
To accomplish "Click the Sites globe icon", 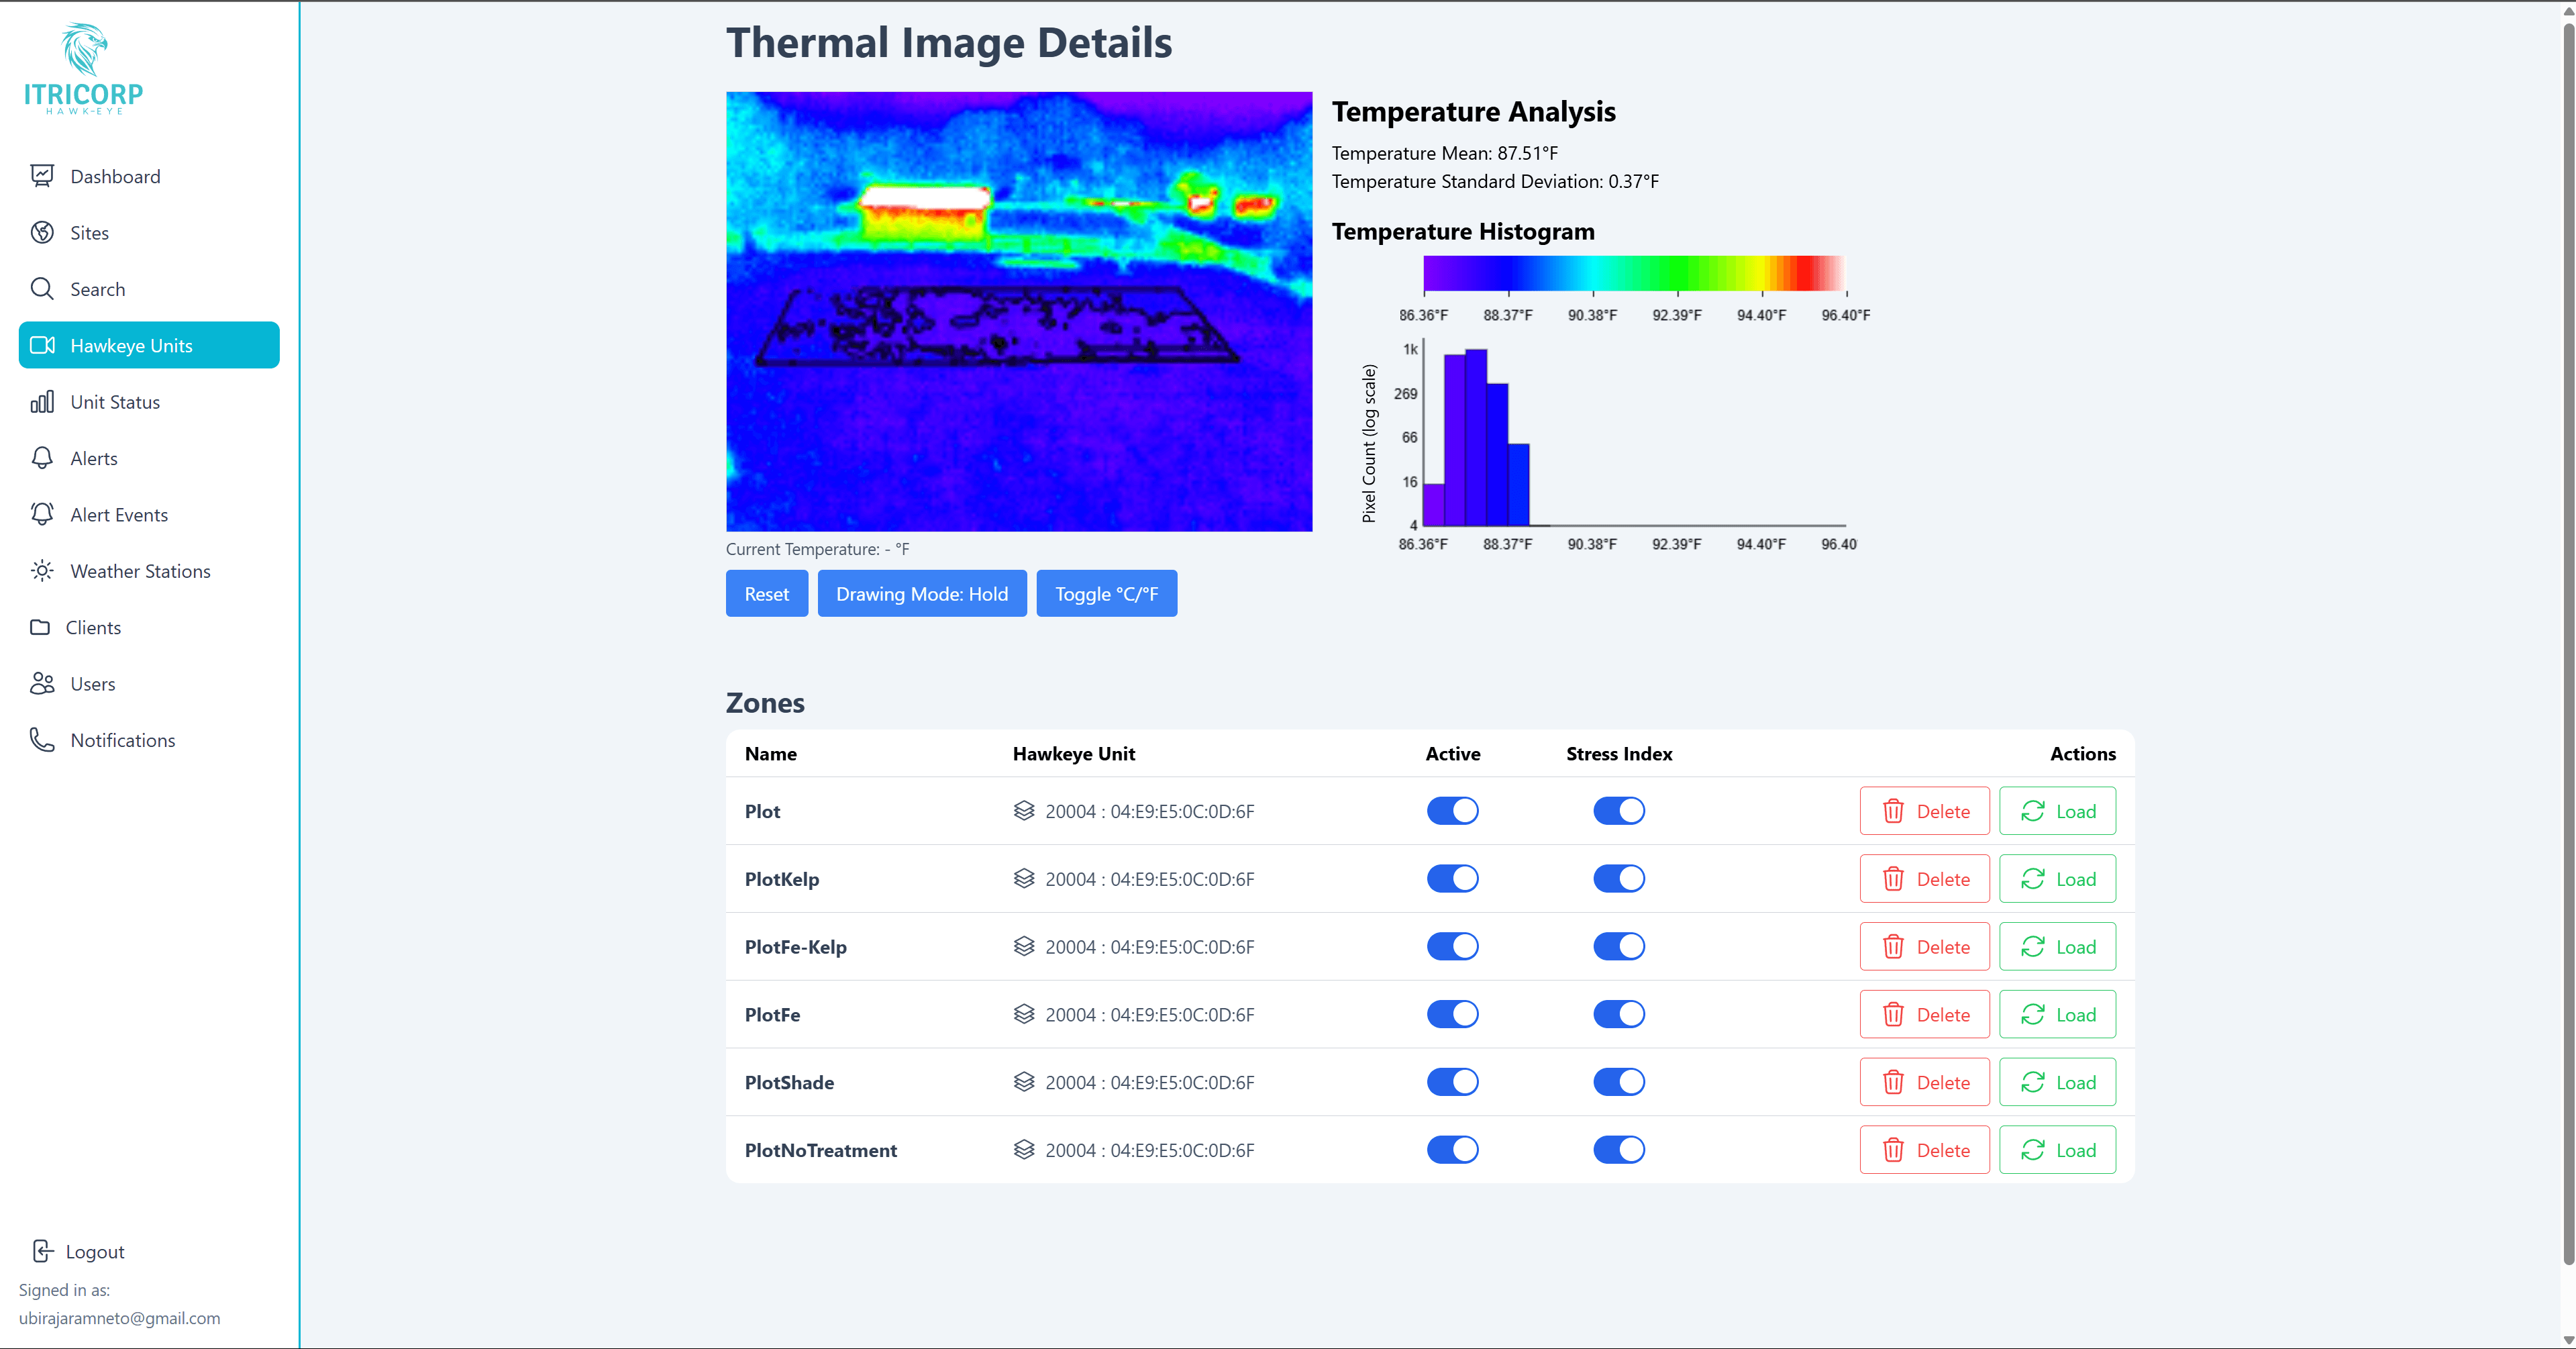I will [x=42, y=232].
